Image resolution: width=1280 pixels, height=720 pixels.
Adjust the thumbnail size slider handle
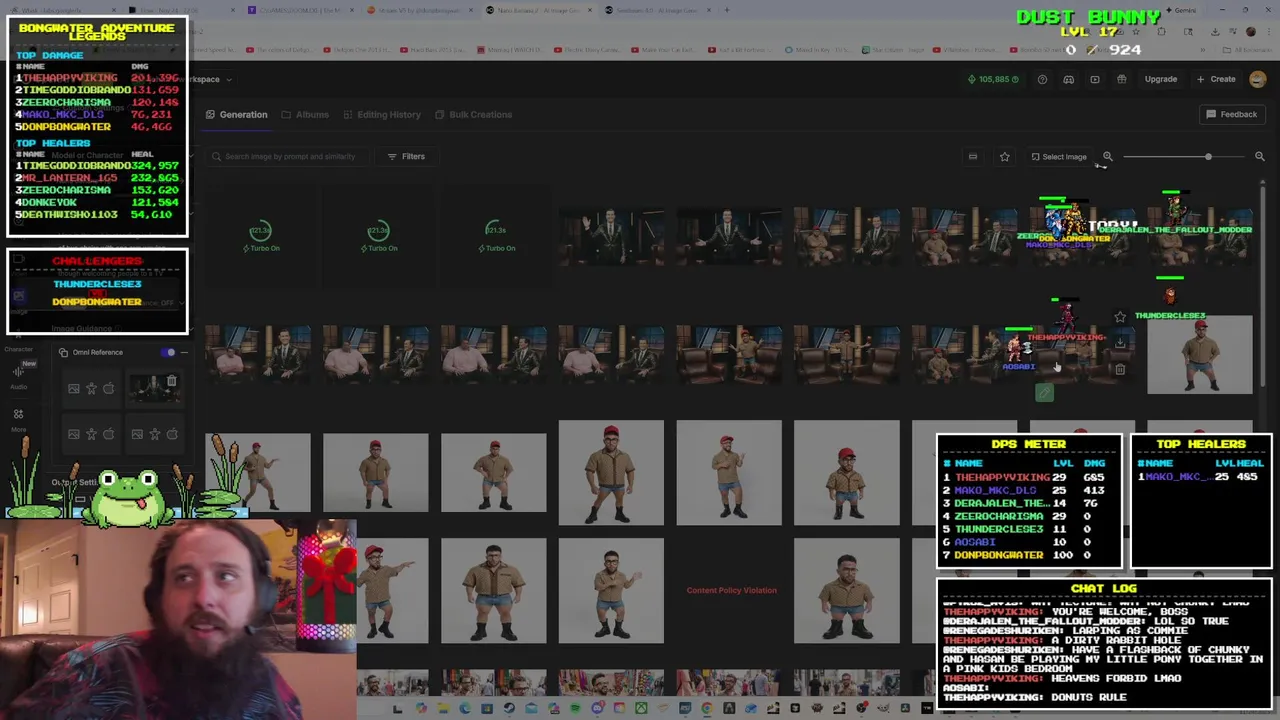click(1208, 156)
